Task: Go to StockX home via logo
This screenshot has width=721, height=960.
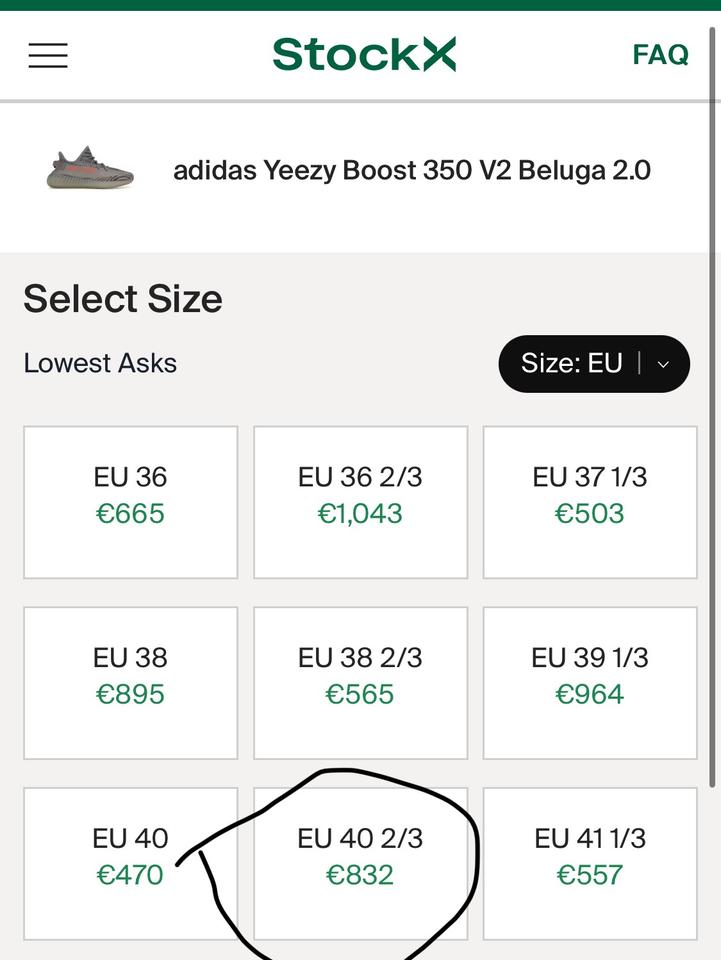Action: [x=364, y=54]
